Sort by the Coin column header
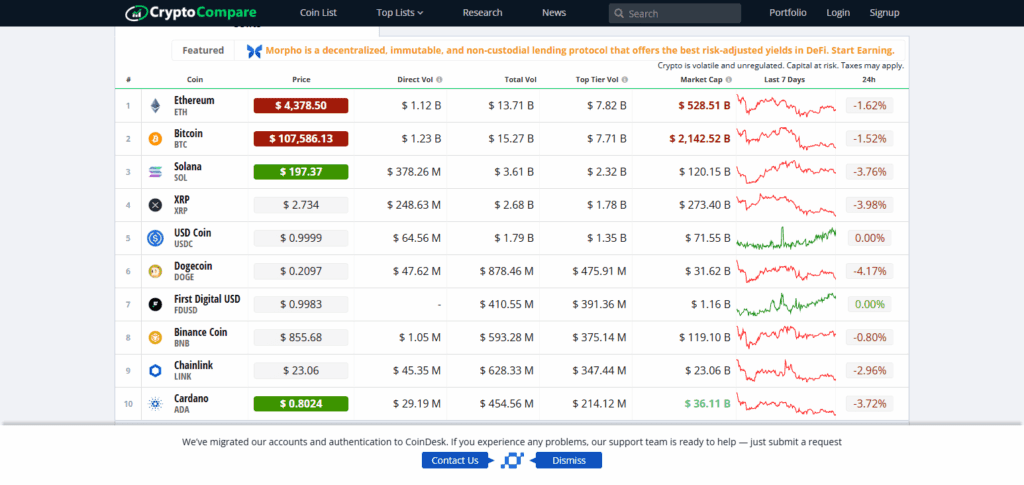The width and height of the screenshot is (1024, 485). click(195, 80)
